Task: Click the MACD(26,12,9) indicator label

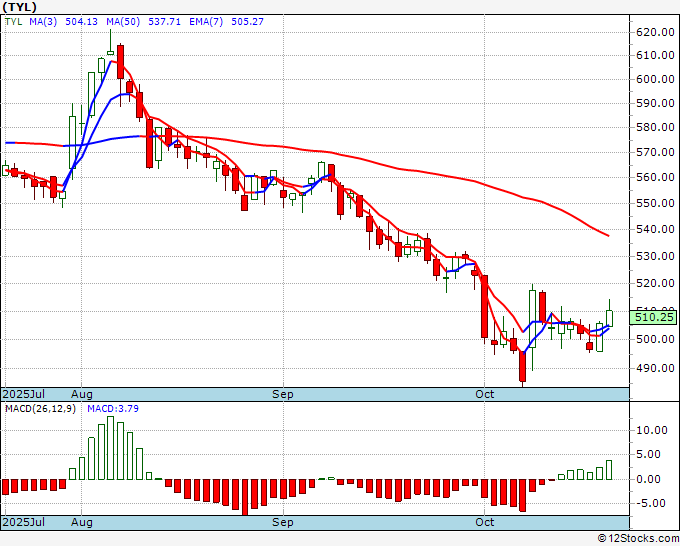Action: point(40,409)
